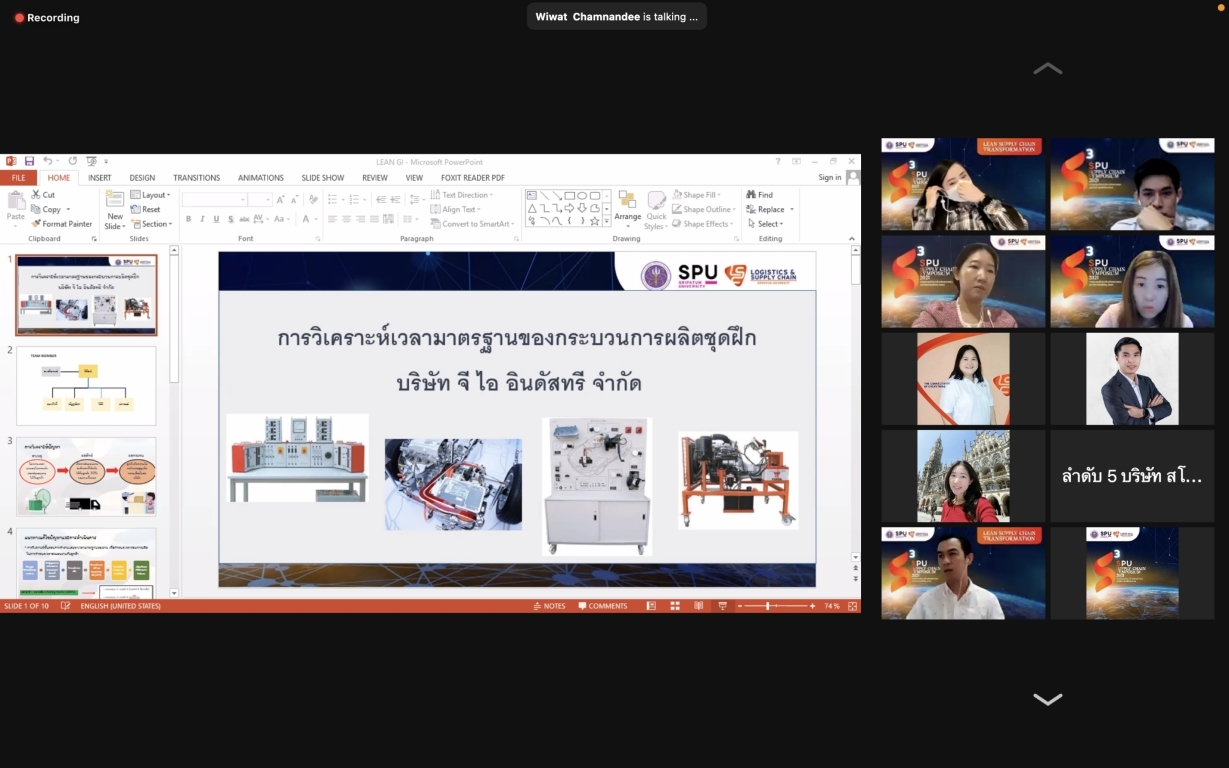Decrease font size with the smaller A icon

pyautogui.click(x=294, y=200)
